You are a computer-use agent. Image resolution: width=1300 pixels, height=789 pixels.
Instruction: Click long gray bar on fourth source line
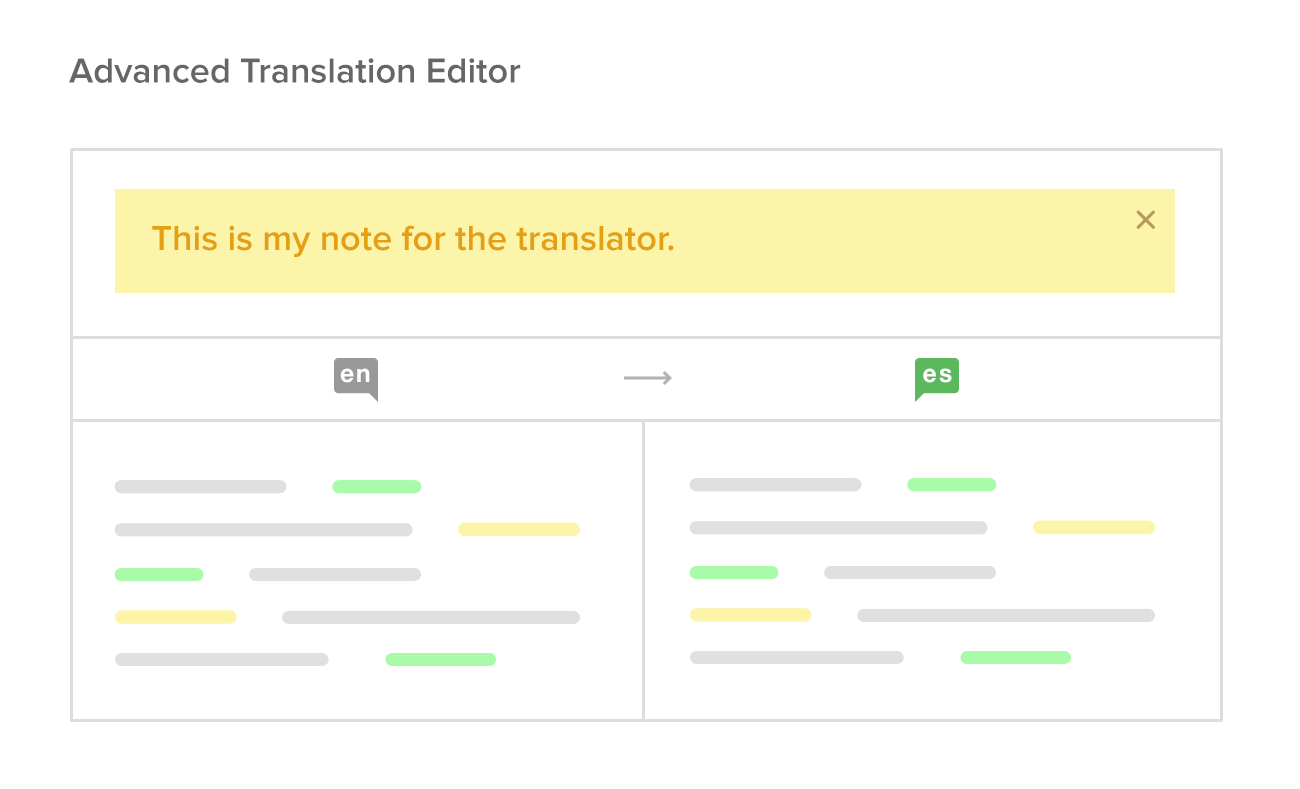click(431, 618)
